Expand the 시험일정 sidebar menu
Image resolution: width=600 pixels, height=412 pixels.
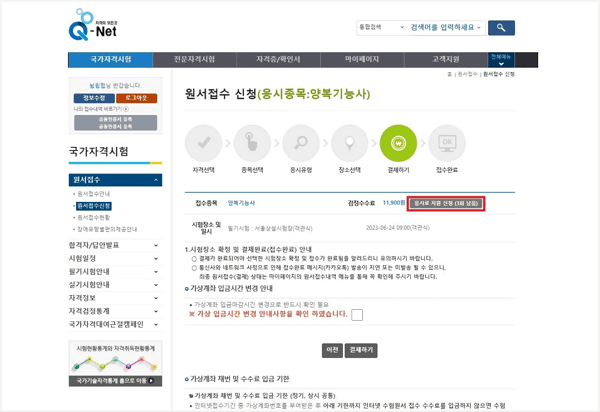(156, 259)
